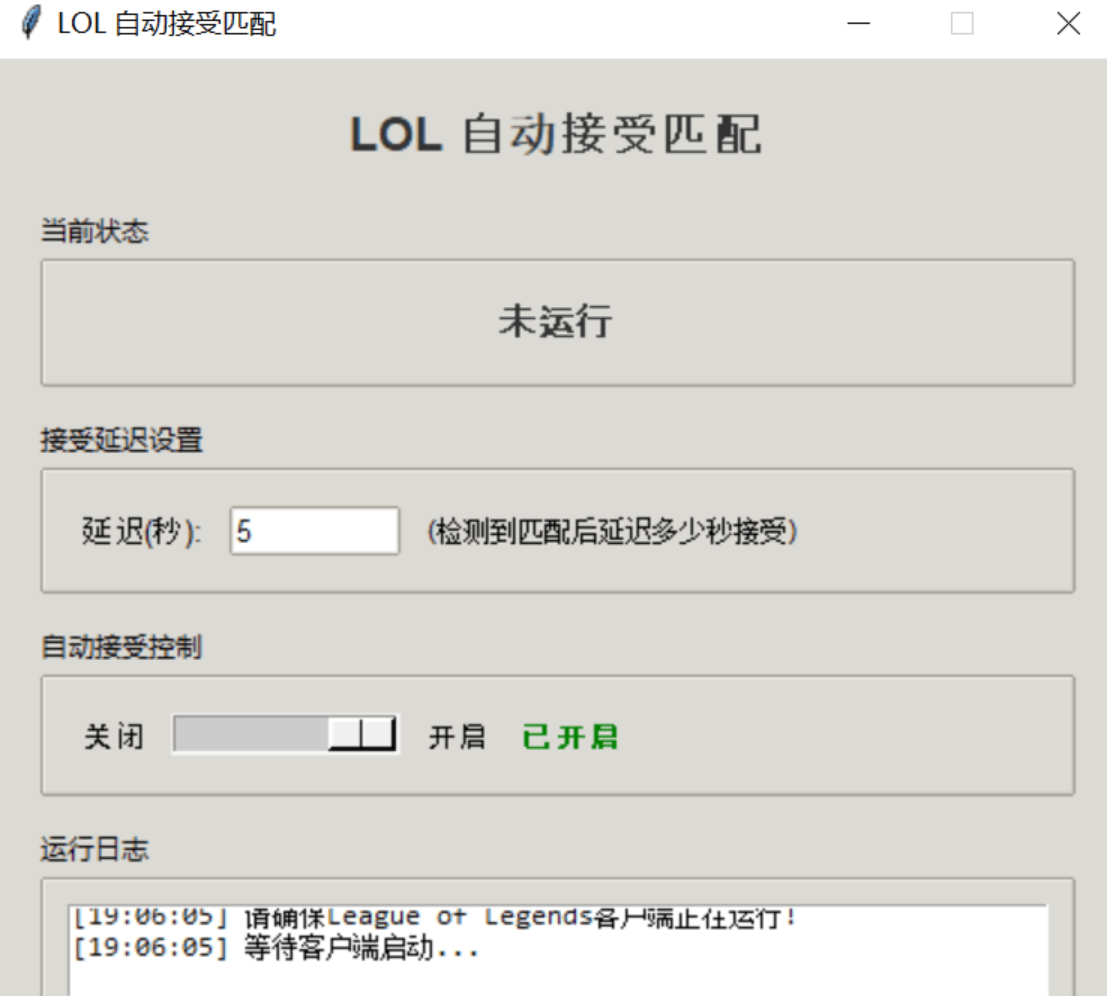
Task: Click the feather app icon in title bar
Action: pos(30,23)
